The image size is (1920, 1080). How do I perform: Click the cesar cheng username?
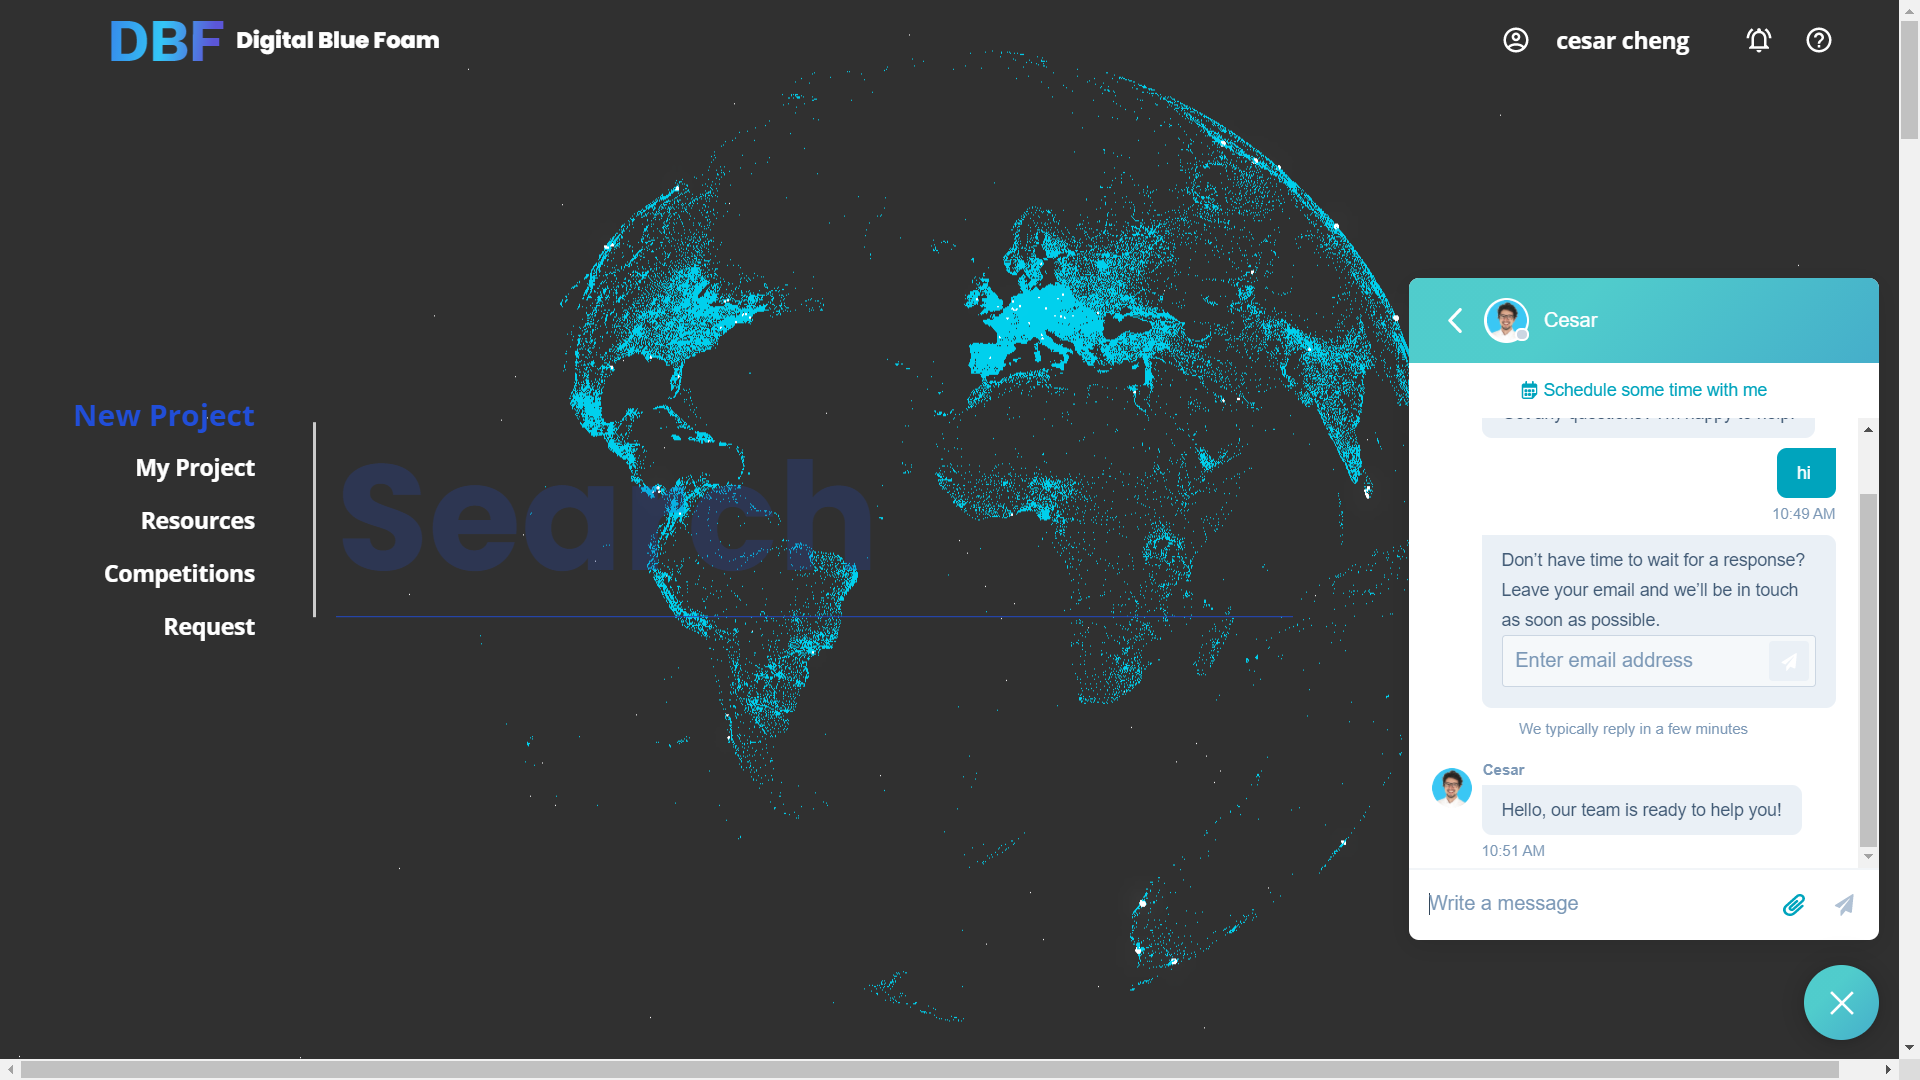(x=1622, y=41)
